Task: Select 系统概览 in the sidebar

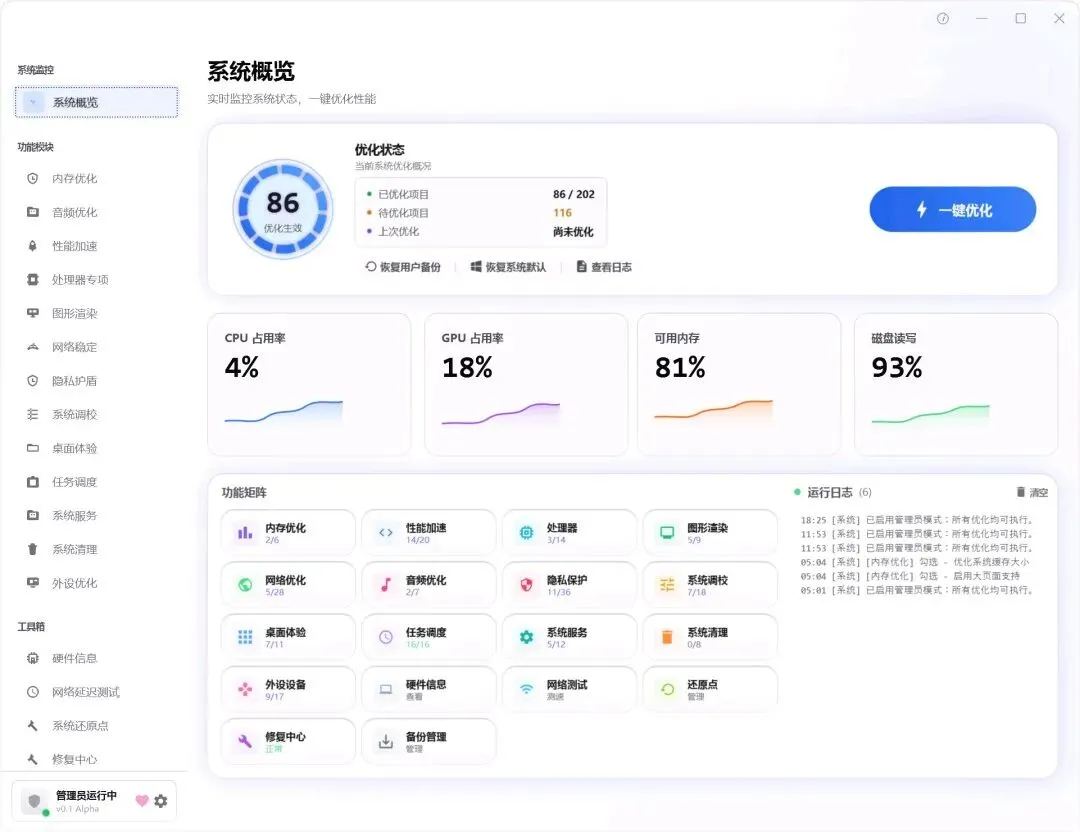Action: [x=96, y=103]
